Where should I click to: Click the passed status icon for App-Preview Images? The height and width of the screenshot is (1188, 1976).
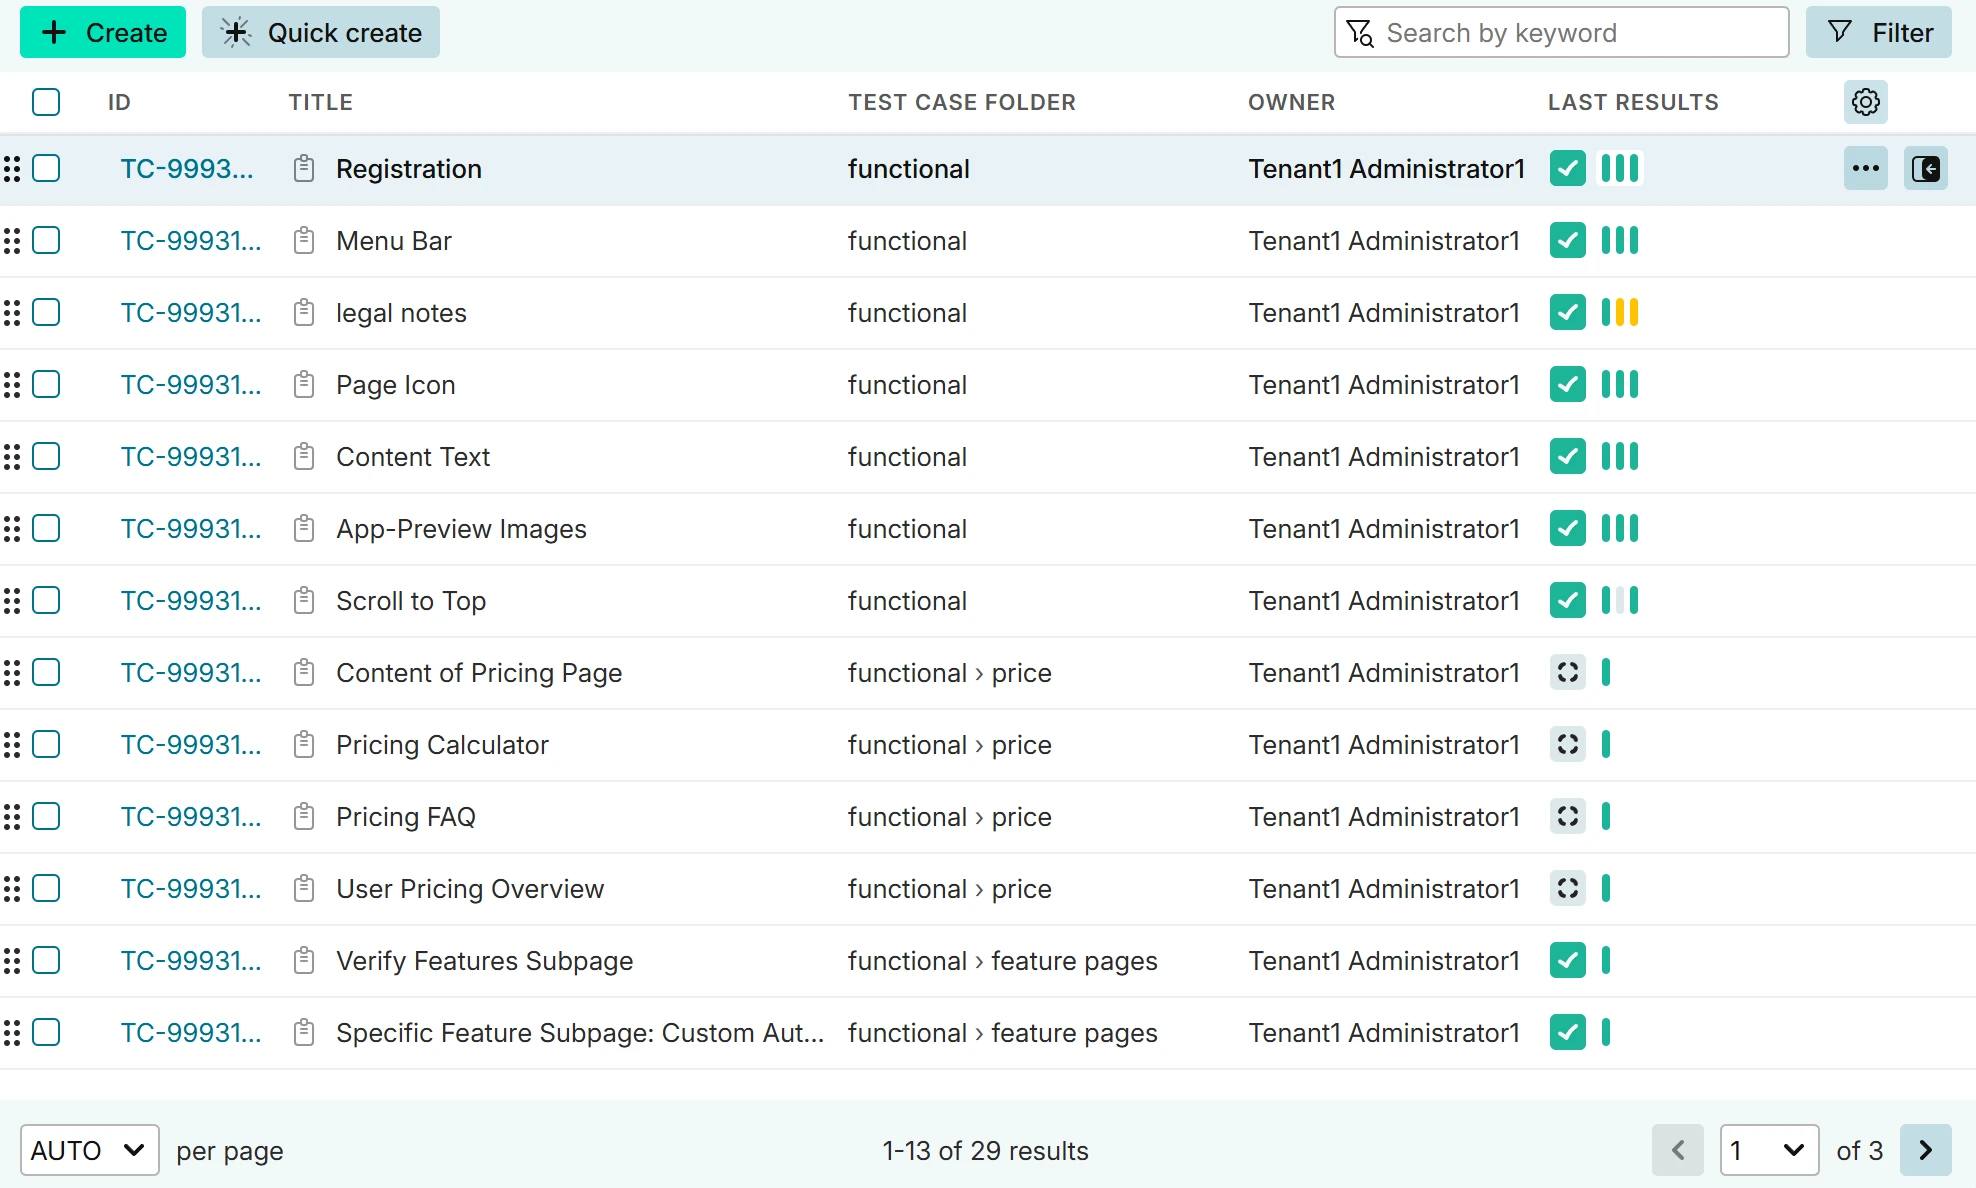tap(1567, 528)
